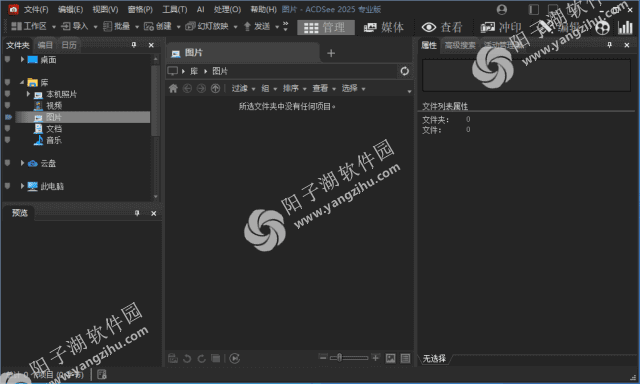The image size is (640, 384).
Task: Open the 365 film reel mode icon
Action: pyautogui.click(x=602, y=27)
